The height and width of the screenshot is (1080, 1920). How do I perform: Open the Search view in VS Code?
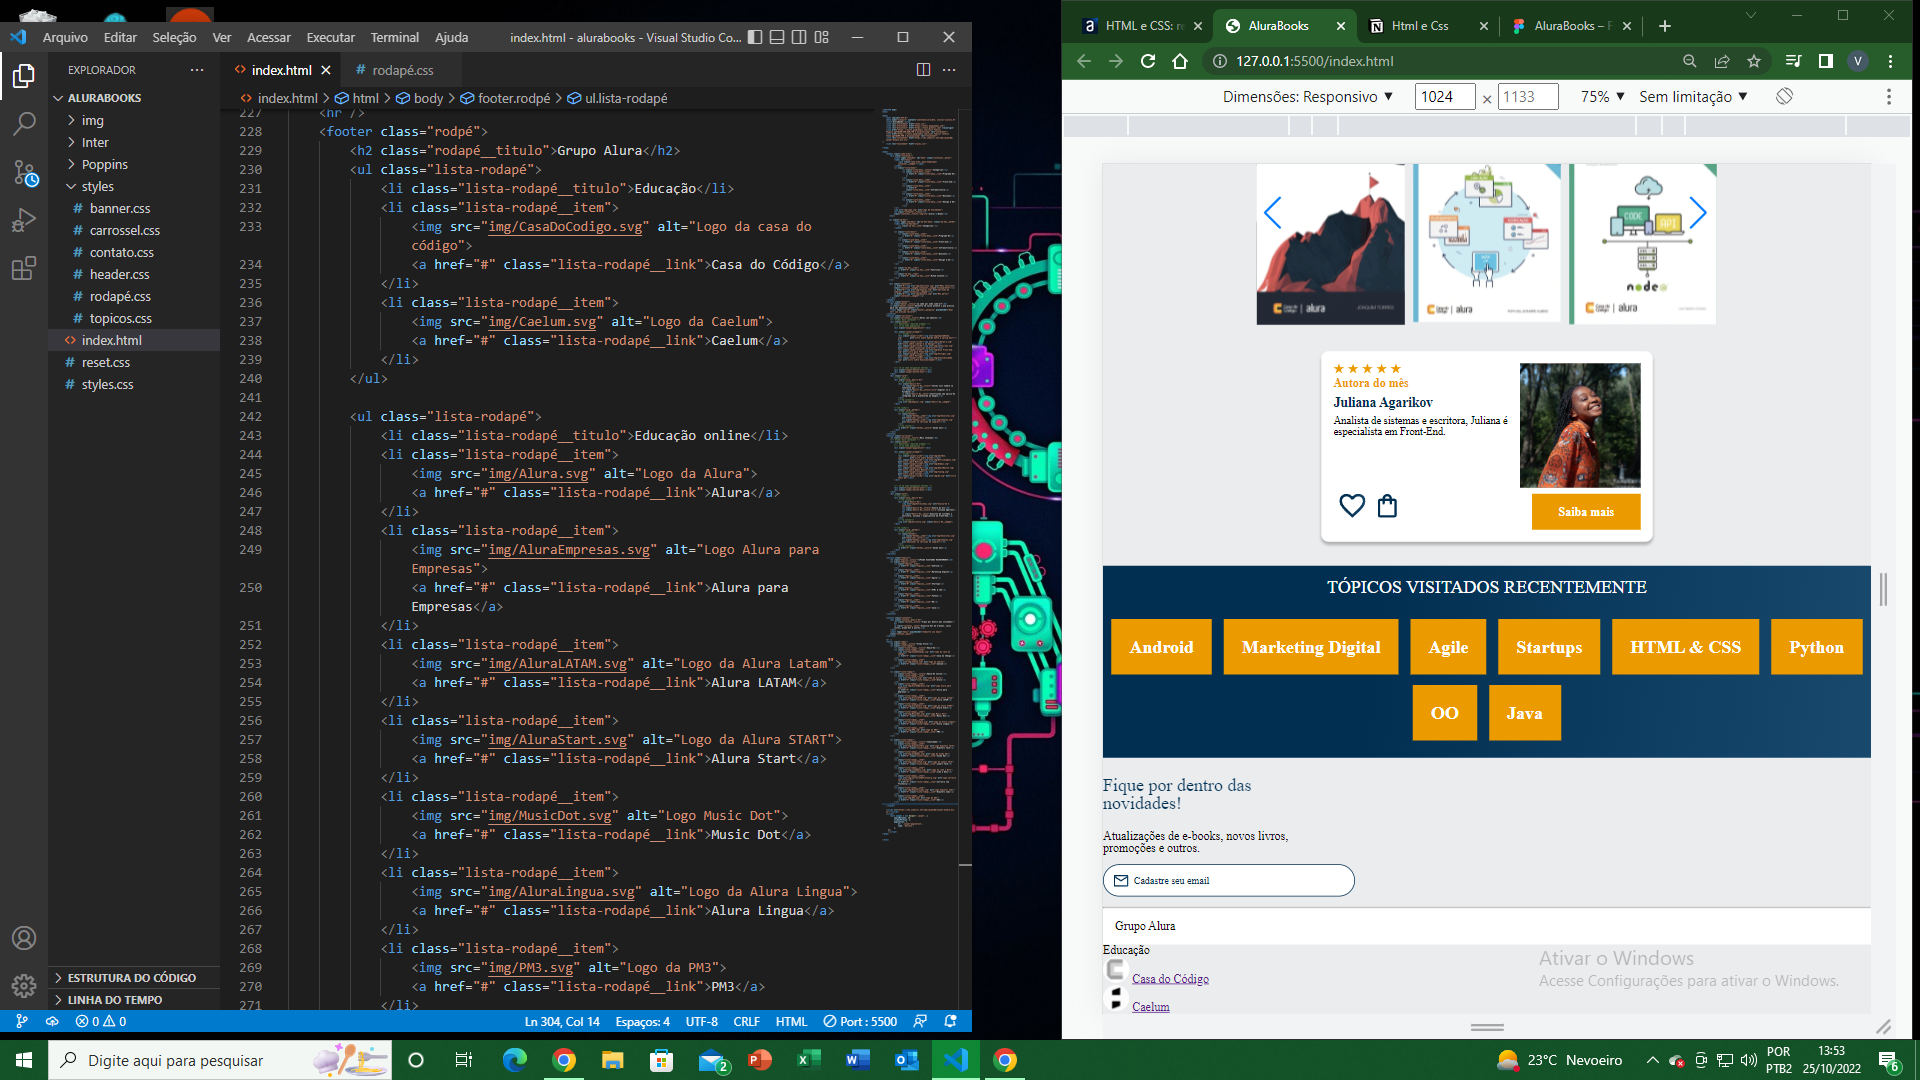[x=24, y=124]
